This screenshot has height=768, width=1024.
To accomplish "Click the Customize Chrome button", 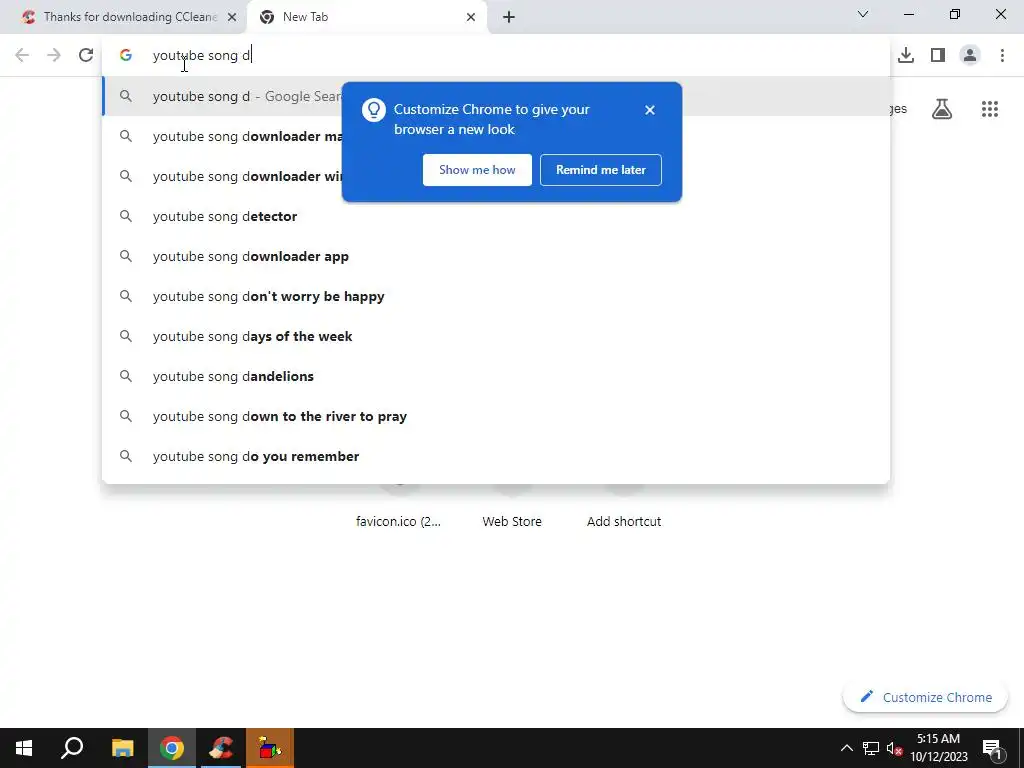I will tap(925, 697).
